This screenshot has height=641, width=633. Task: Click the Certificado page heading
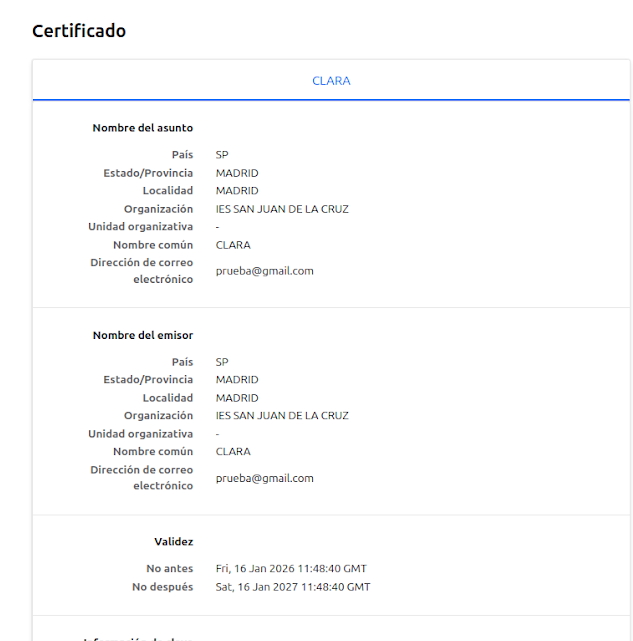click(x=79, y=31)
